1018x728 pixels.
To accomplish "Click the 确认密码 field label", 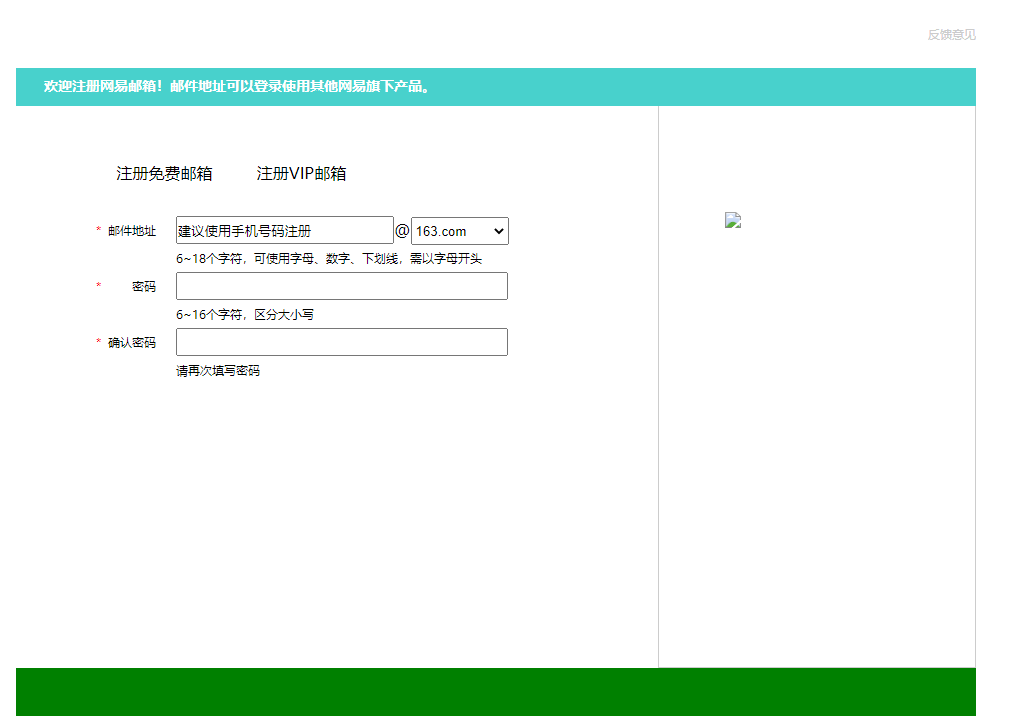I will (x=132, y=342).
